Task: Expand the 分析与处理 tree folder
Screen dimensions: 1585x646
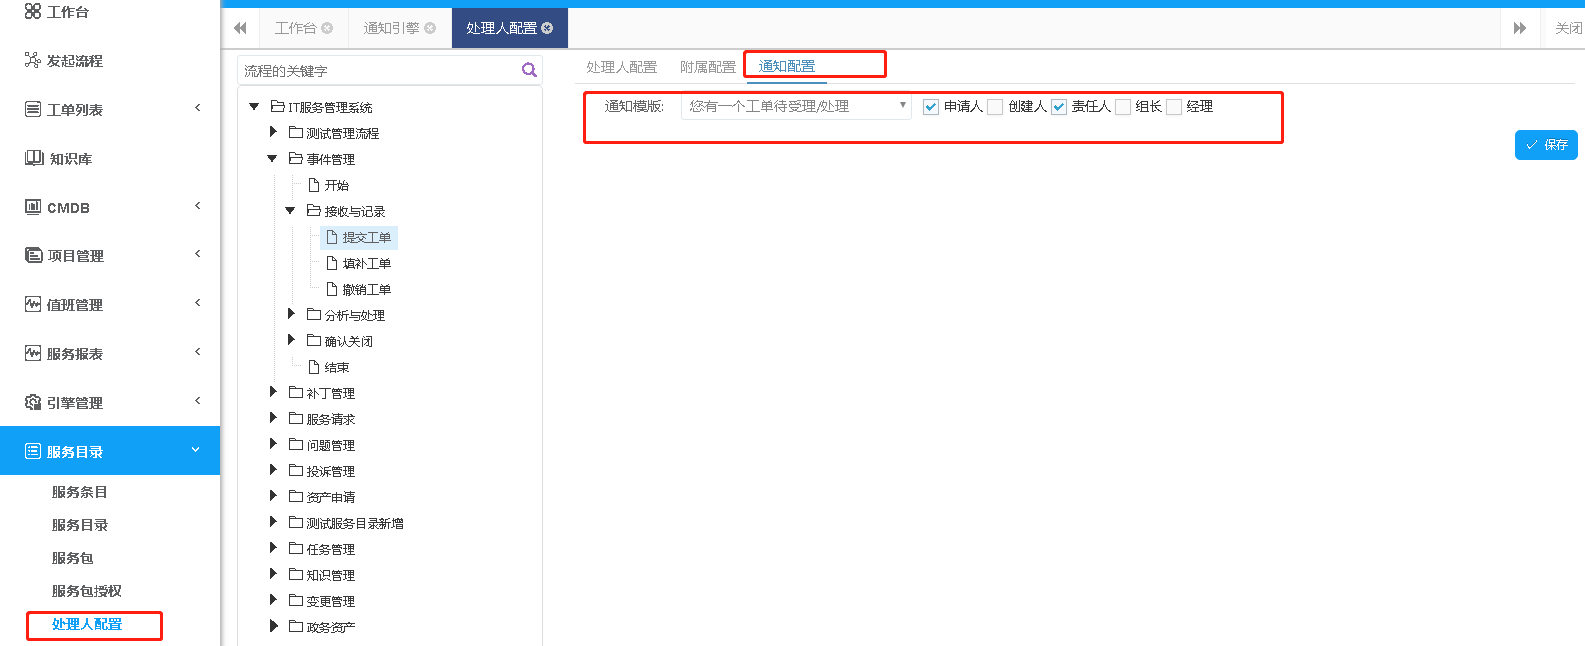Action: [291, 314]
